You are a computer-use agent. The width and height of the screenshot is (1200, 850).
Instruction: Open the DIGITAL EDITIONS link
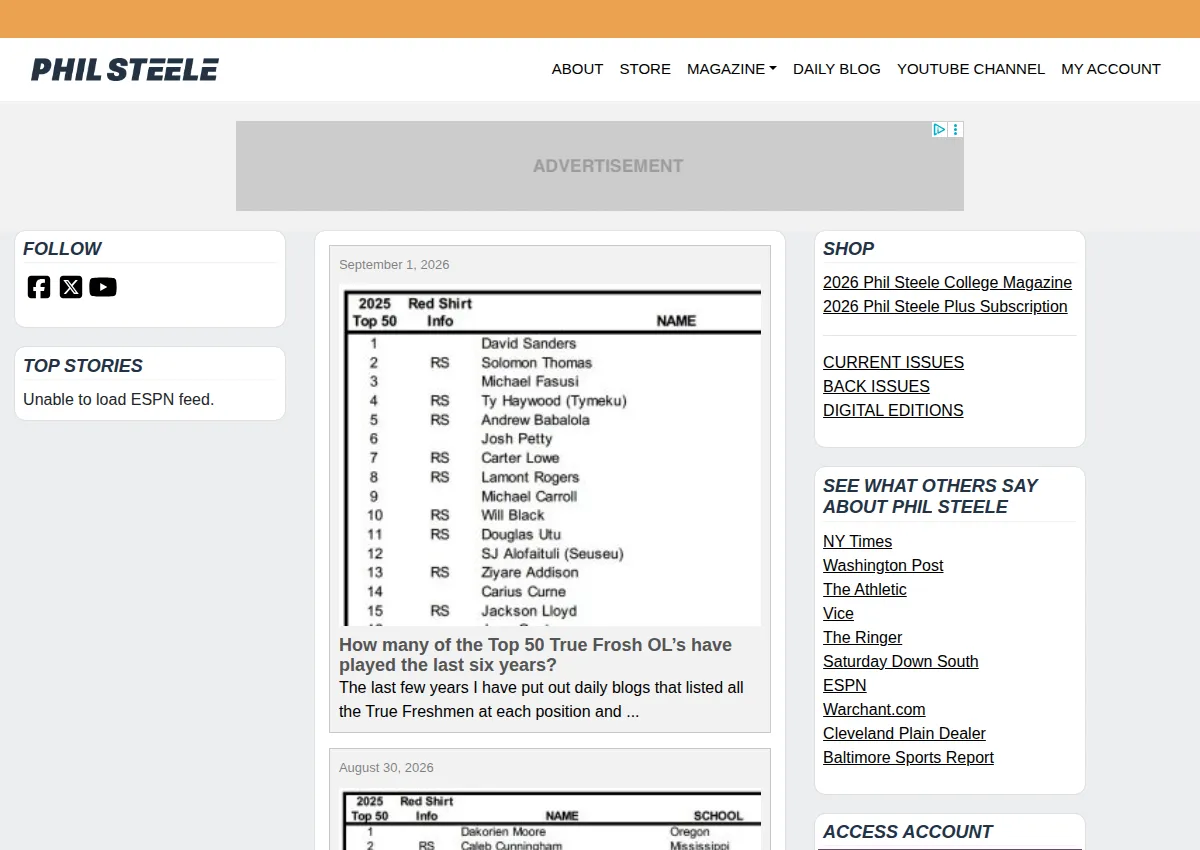click(893, 411)
